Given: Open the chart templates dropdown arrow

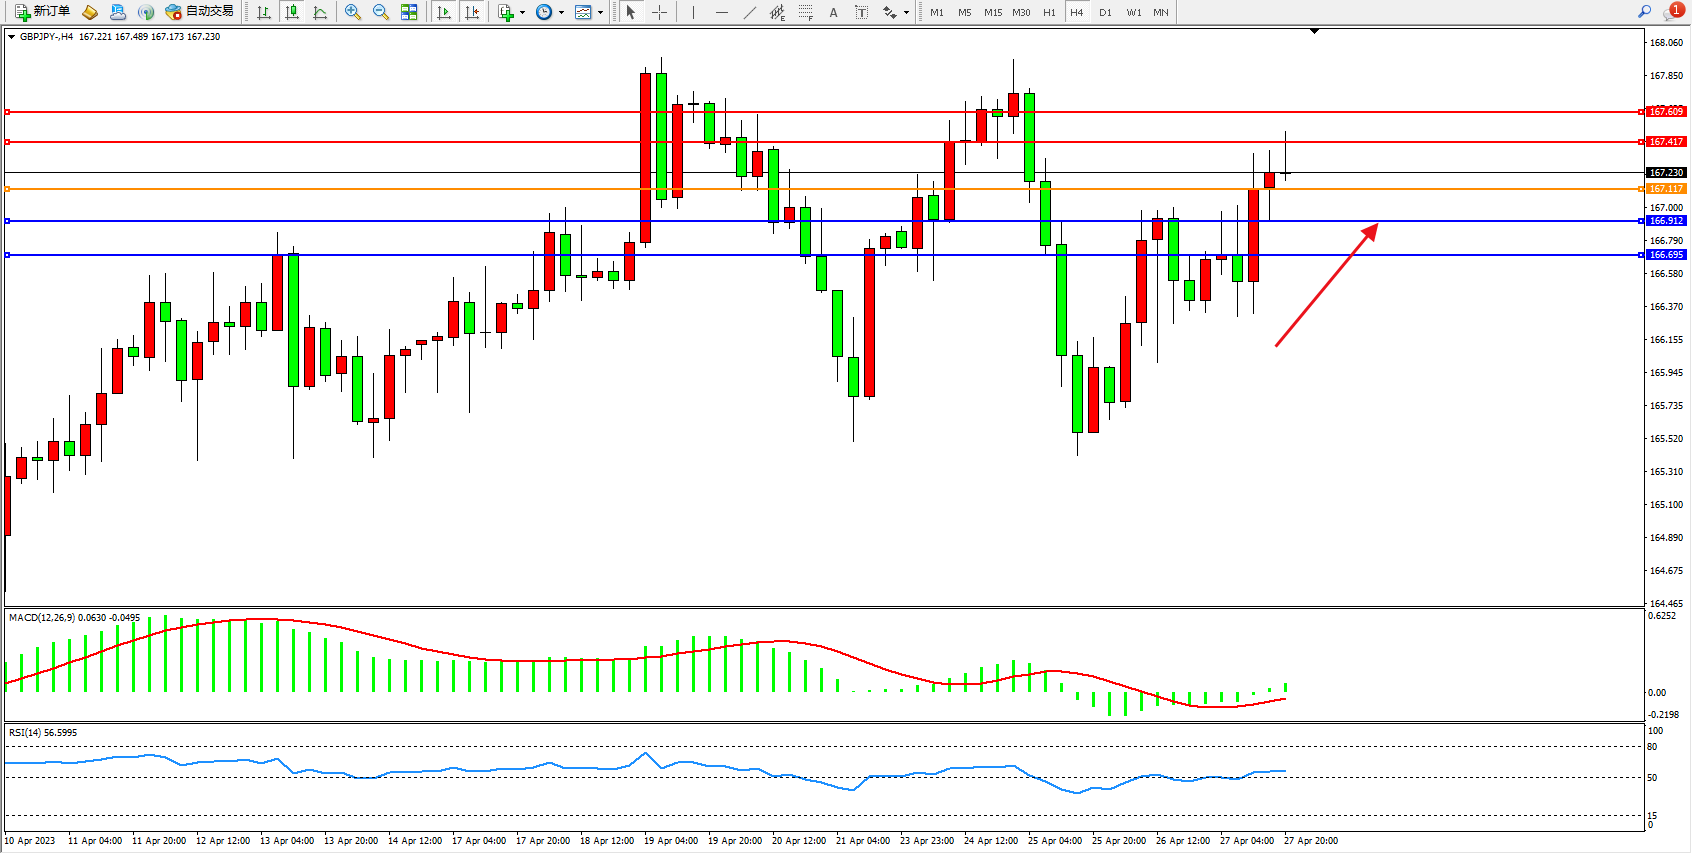Looking at the screenshot, I should point(600,13).
